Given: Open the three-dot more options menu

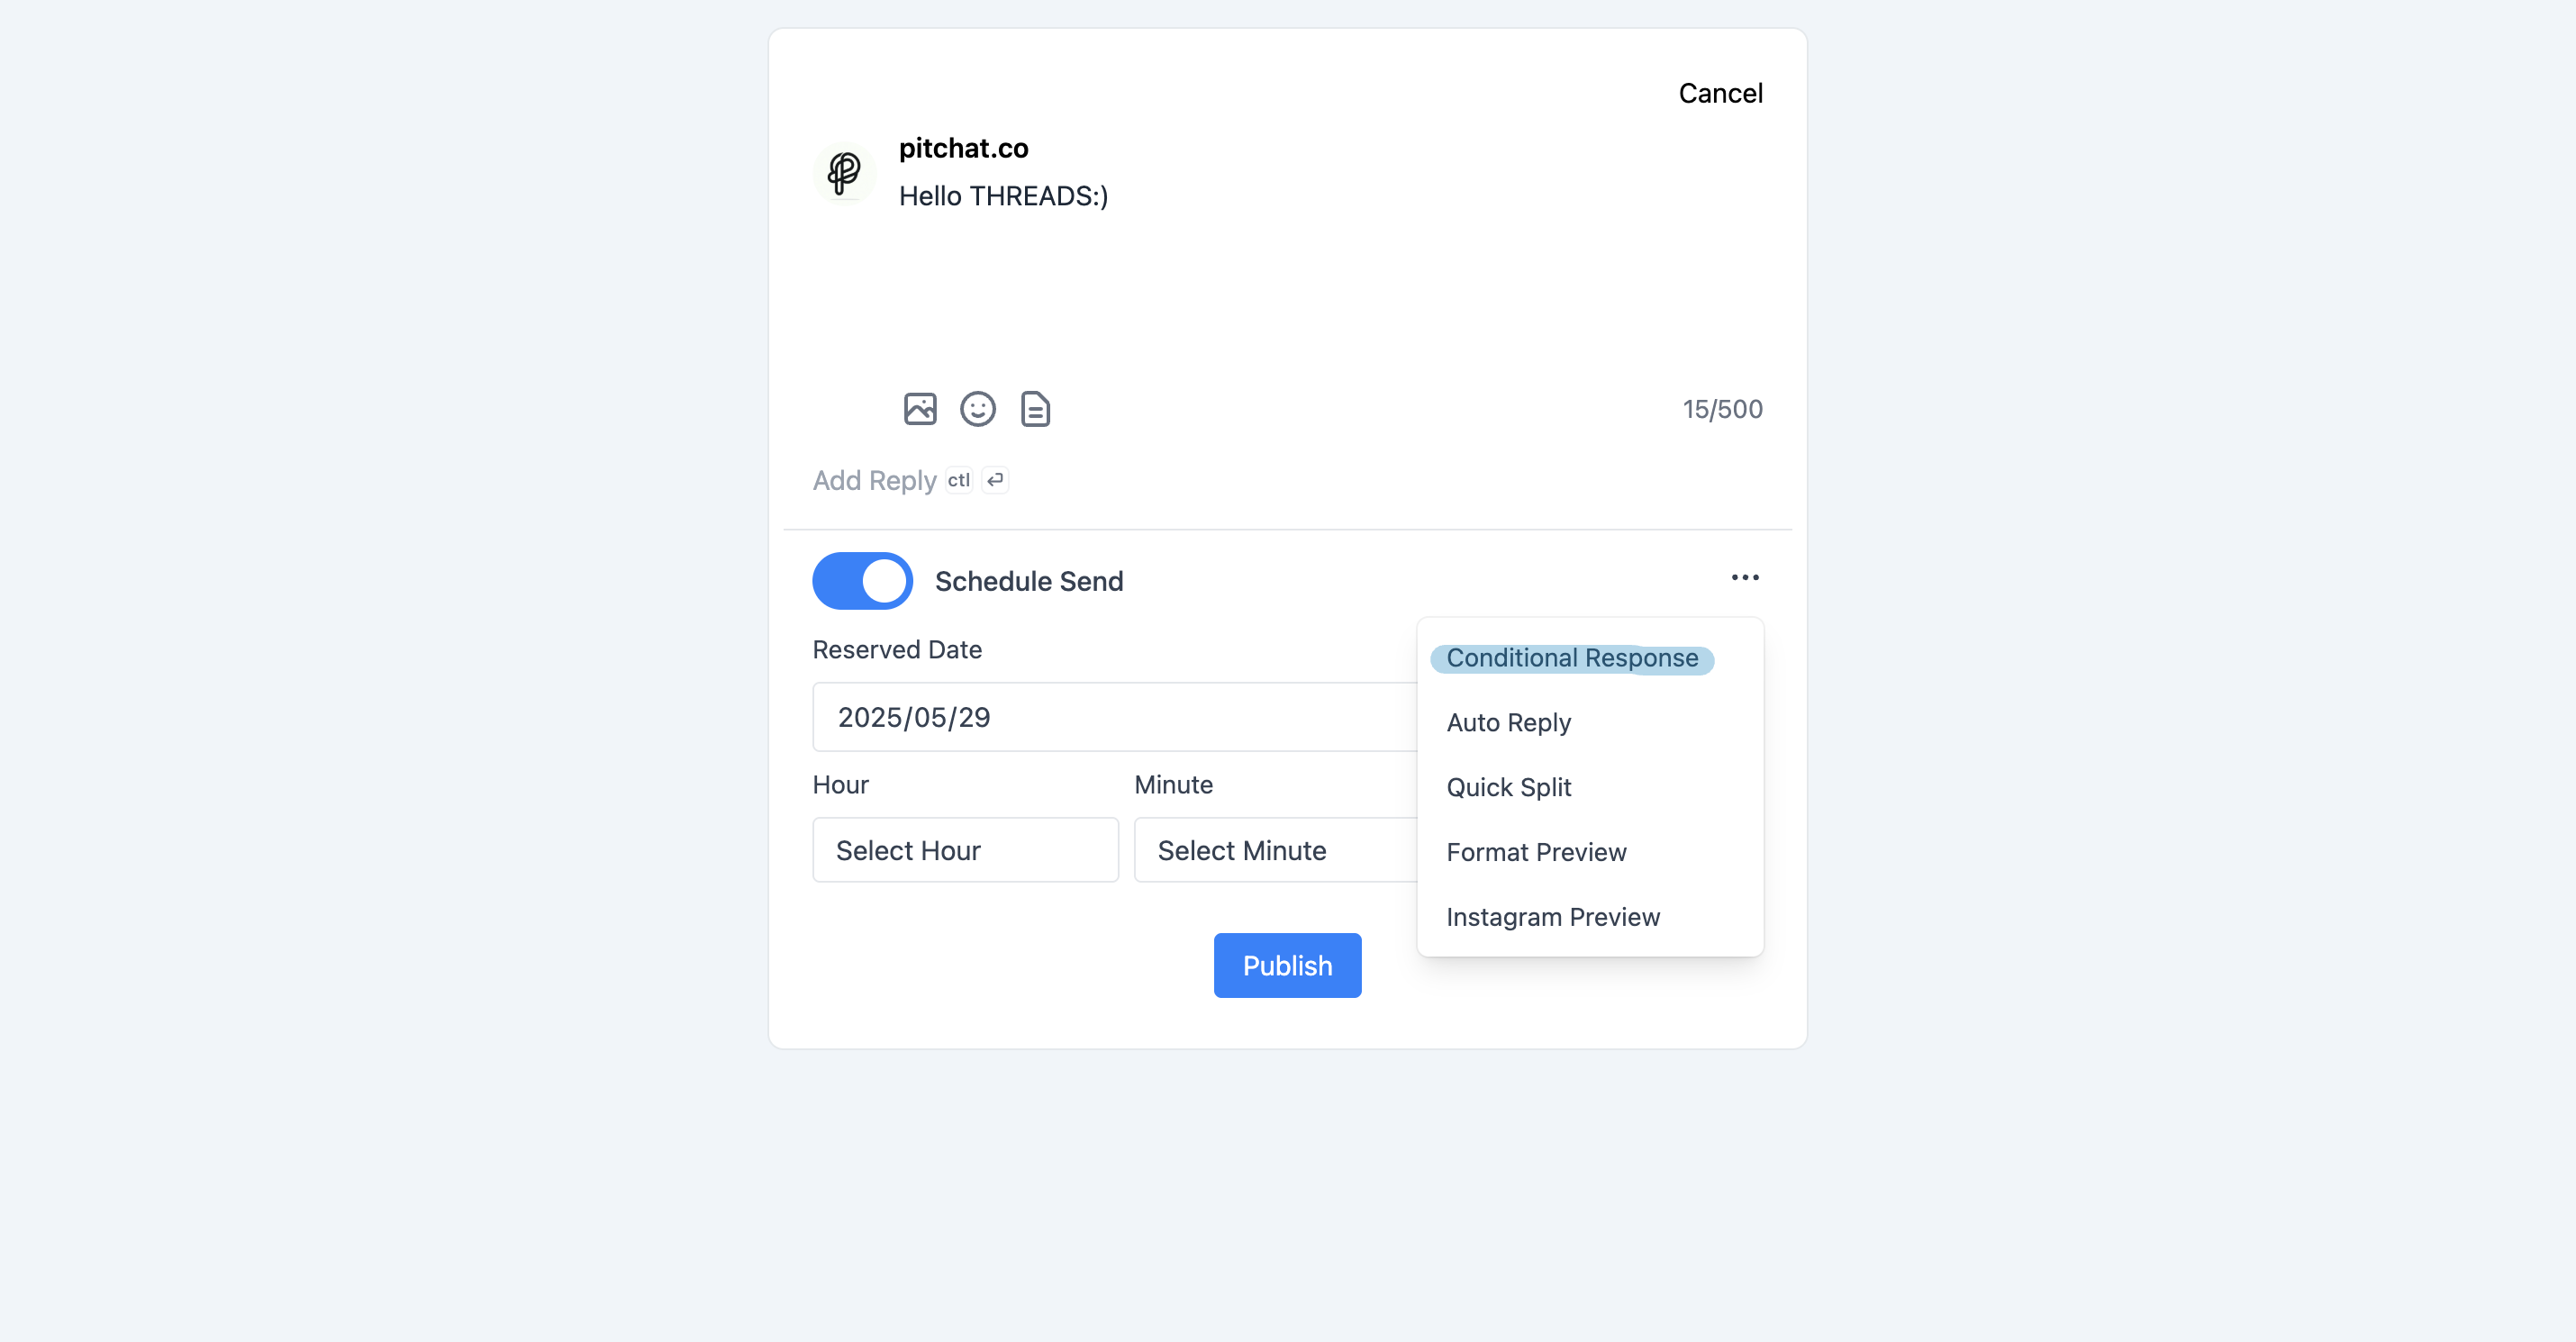Looking at the screenshot, I should (1745, 577).
